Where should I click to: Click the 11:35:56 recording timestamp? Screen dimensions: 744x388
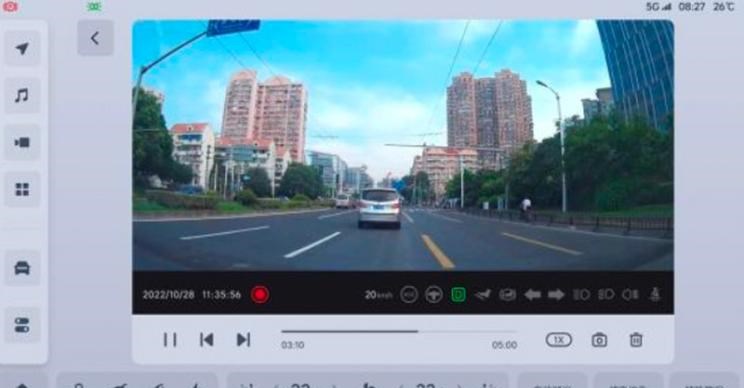[x=221, y=295]
